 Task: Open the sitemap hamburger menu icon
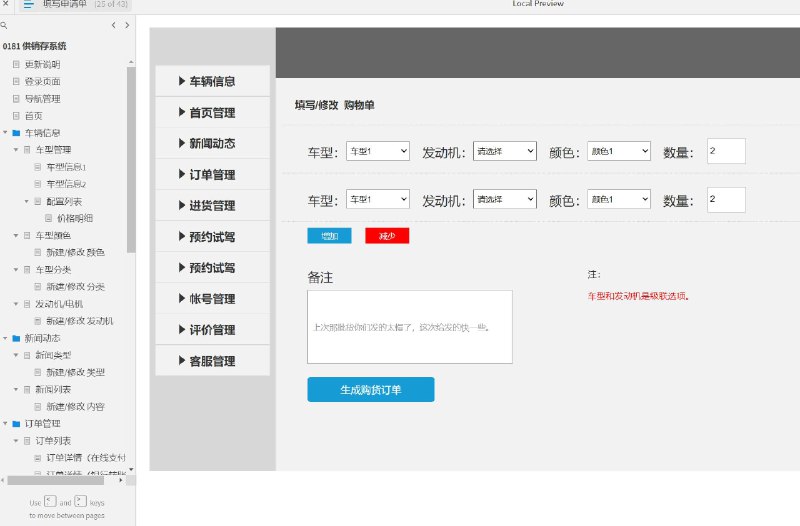[28, 5]
